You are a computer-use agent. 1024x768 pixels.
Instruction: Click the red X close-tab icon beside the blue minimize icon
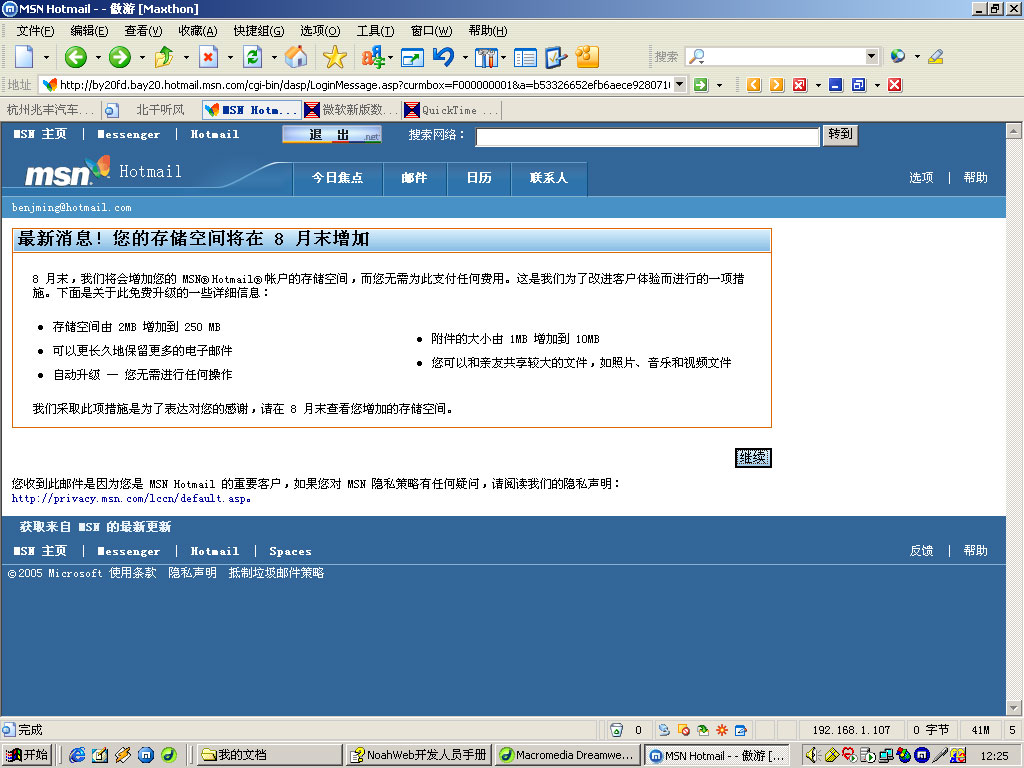point(799,85)
